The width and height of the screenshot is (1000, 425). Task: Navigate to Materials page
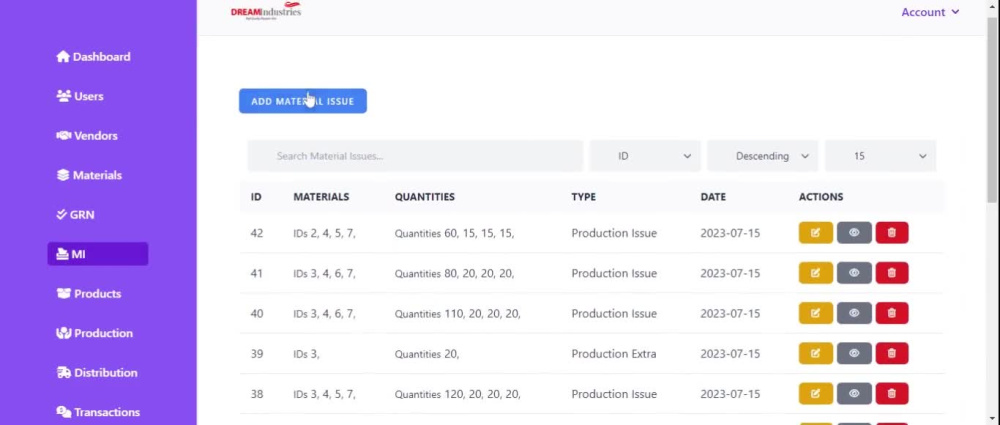(89, 175)
